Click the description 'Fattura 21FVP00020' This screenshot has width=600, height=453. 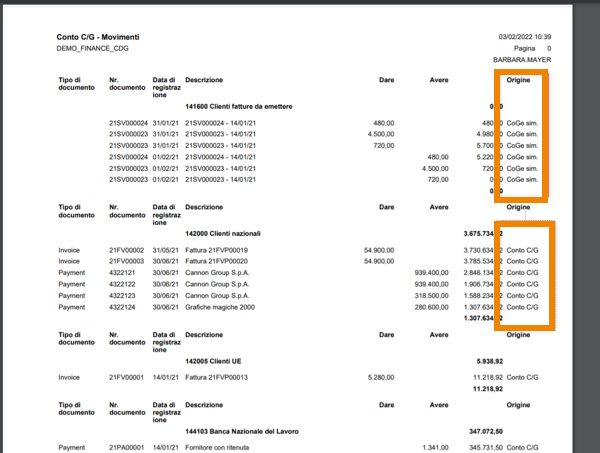[217, 261]
